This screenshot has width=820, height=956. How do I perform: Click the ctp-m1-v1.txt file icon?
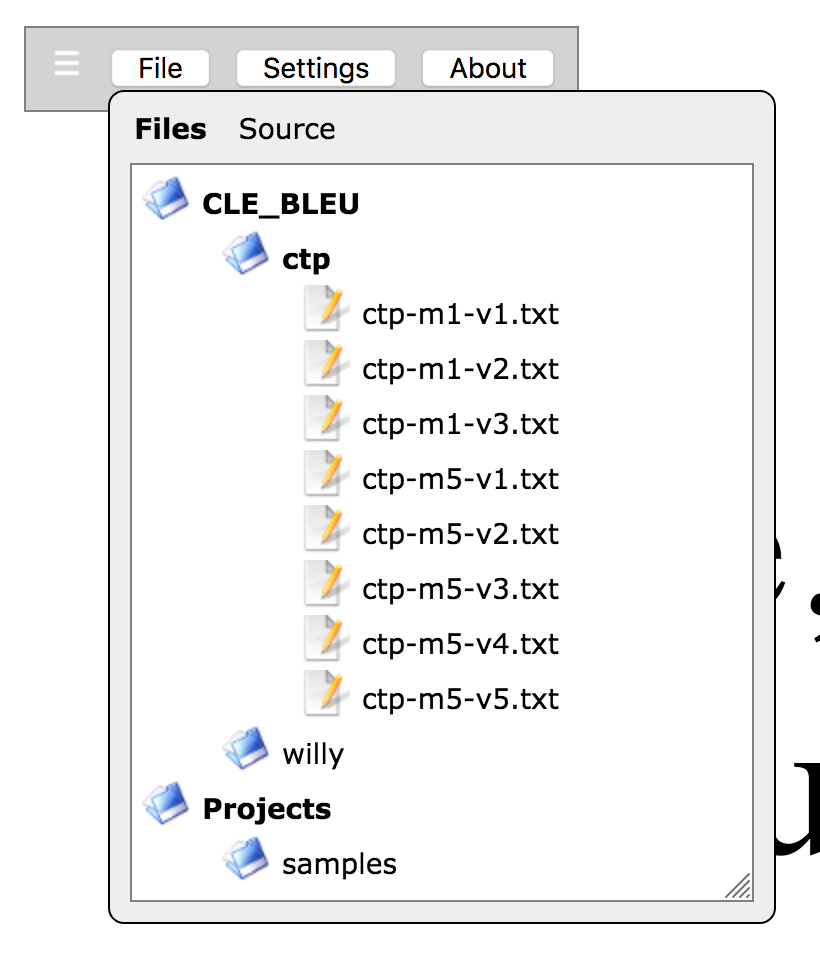[327, 308]
